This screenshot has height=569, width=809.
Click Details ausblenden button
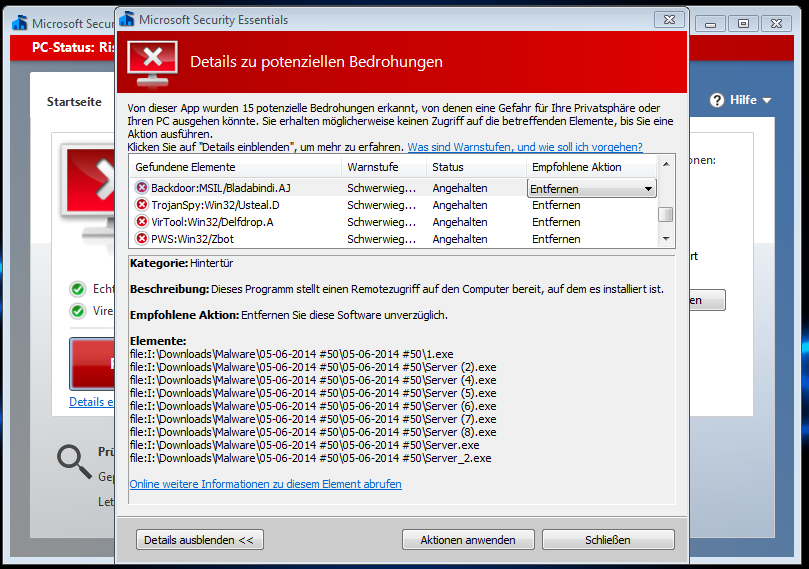(200, 540)
